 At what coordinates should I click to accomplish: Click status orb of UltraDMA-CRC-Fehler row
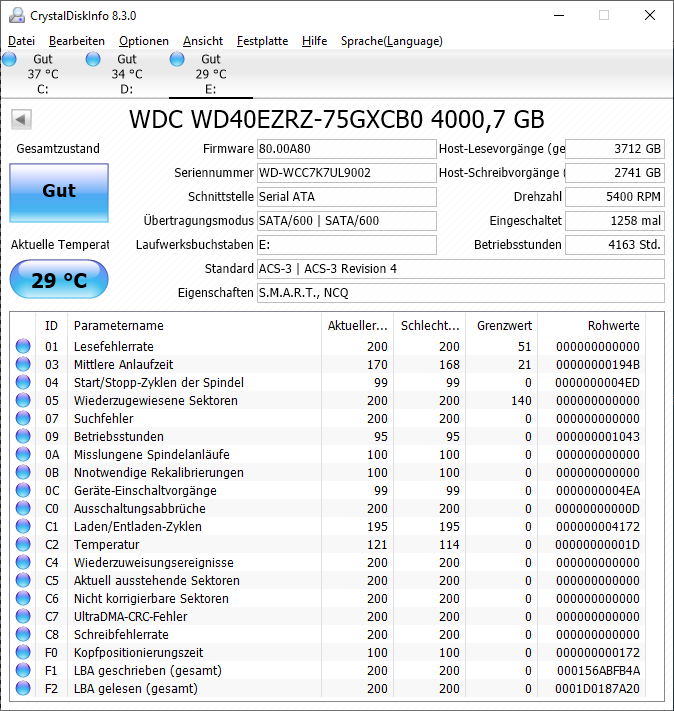pyautogui.click(x=23, y=616)
